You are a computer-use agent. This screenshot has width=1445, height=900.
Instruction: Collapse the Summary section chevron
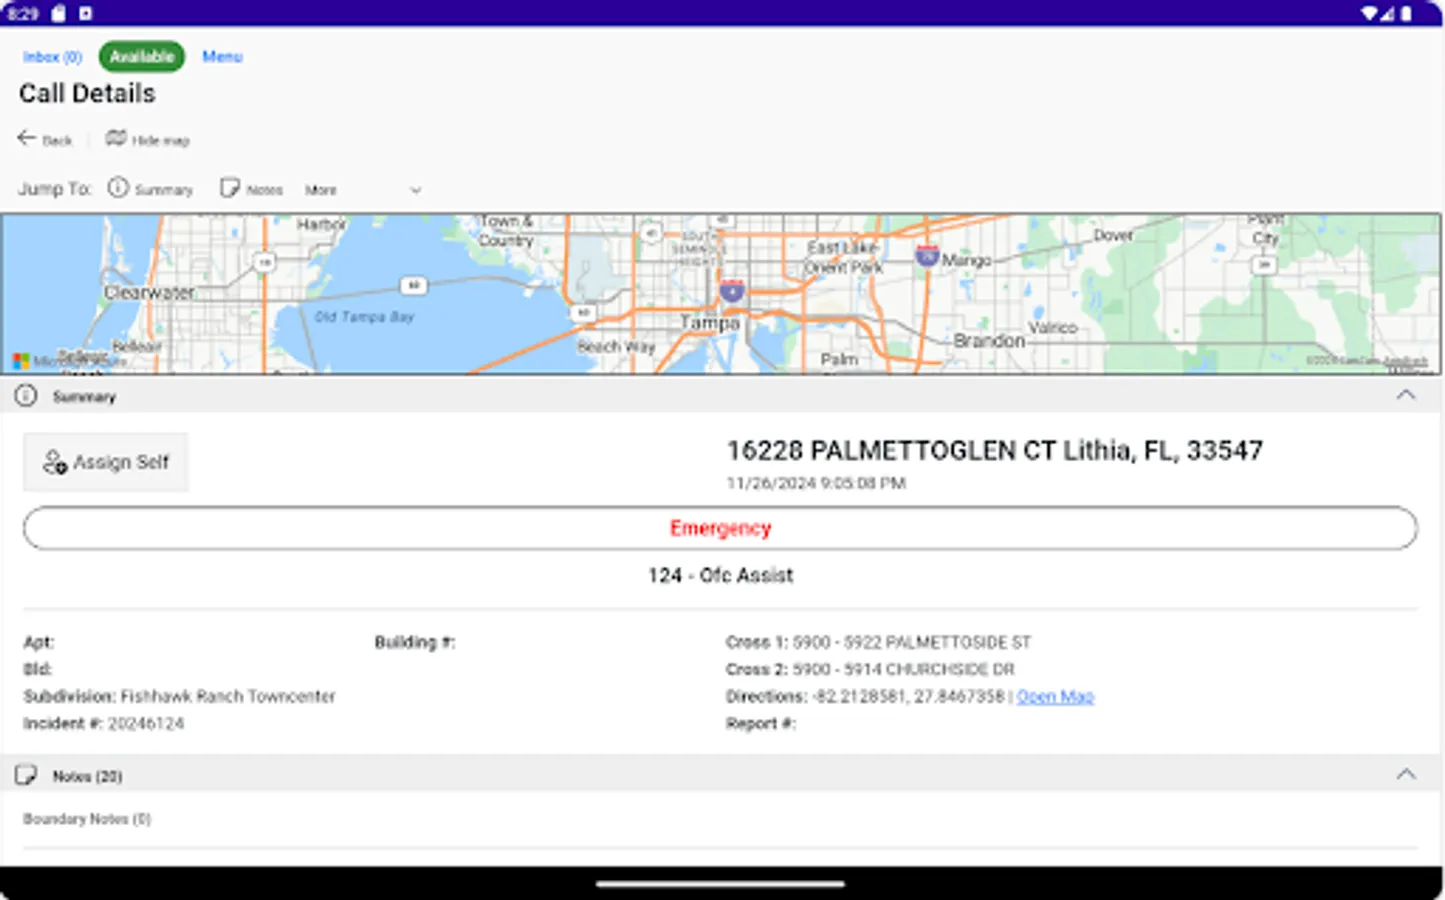tap(1406, 394)
